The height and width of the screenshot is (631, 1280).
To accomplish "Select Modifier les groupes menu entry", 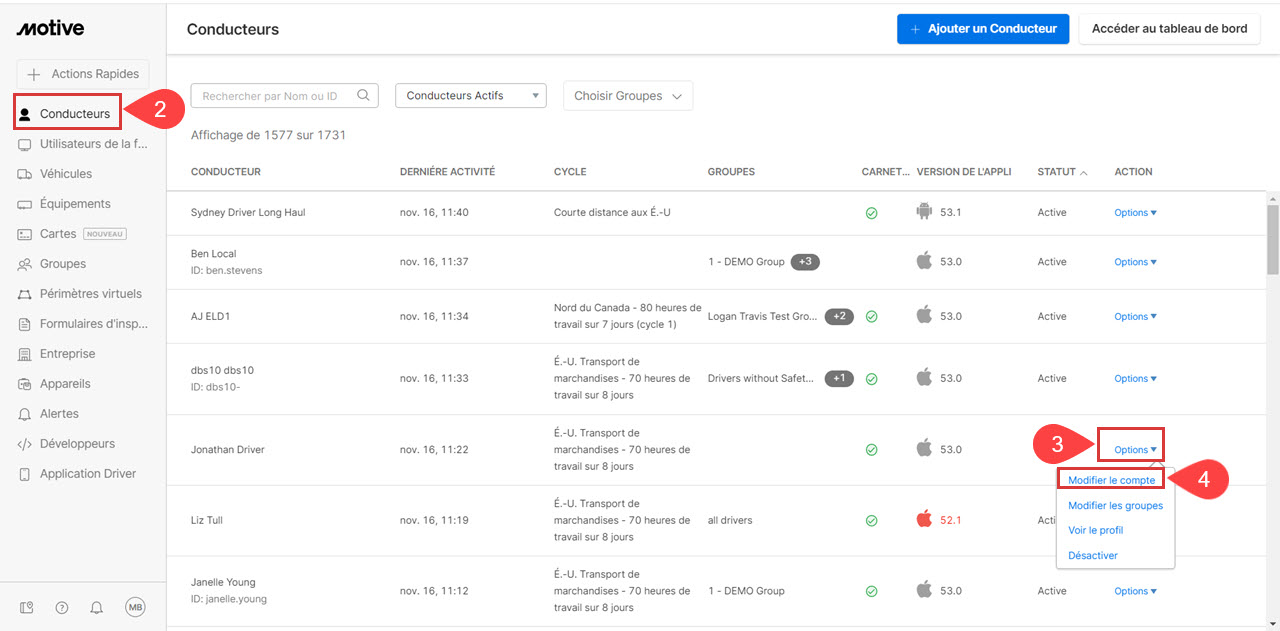I will click(x=1115, y=505).
